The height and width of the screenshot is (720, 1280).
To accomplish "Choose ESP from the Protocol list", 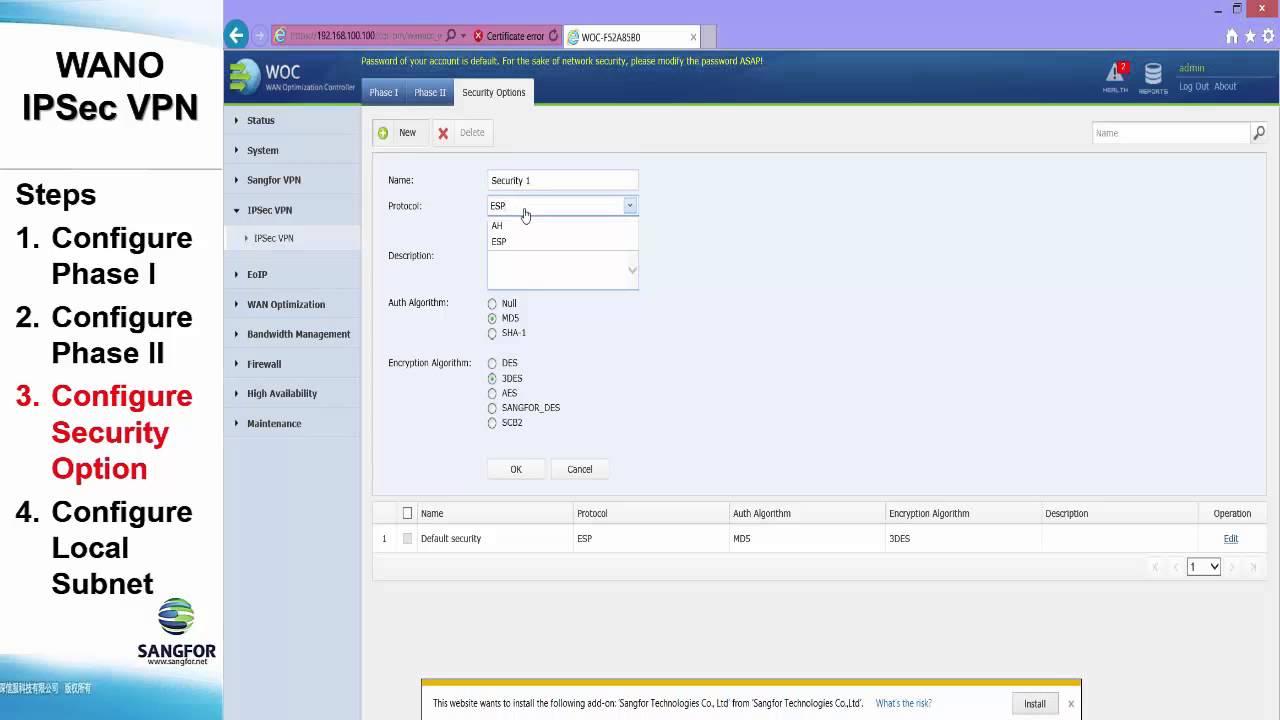I will click(x=562, y=241).
